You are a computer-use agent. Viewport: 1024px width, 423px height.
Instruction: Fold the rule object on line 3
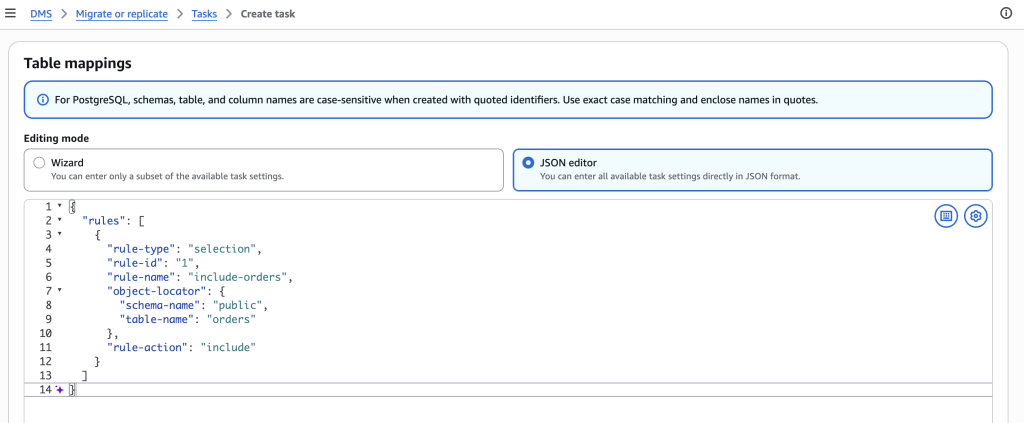59,234
